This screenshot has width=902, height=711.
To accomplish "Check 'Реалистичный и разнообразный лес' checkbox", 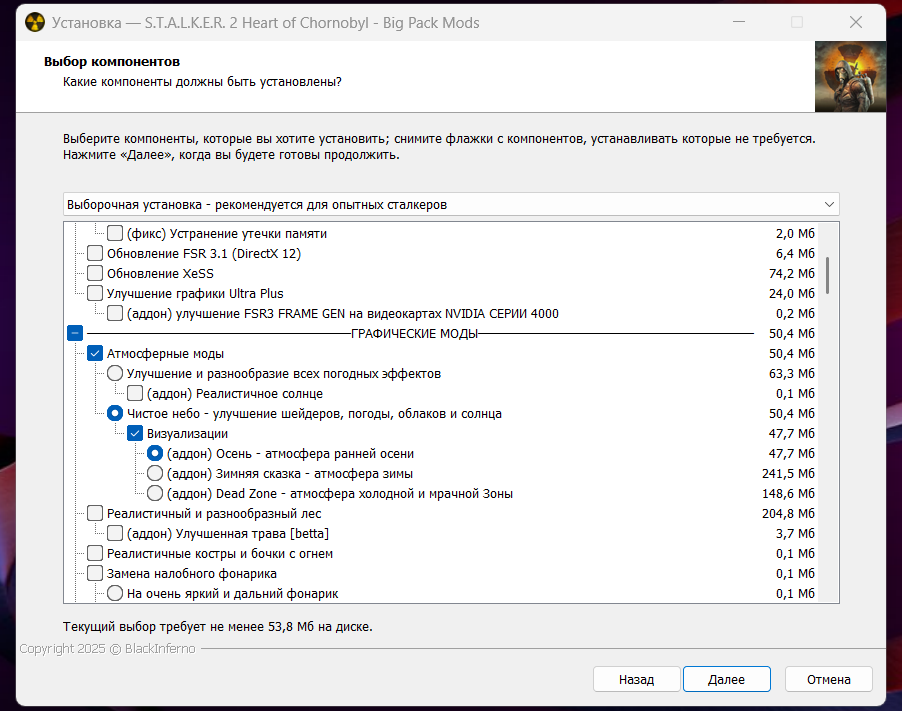I will 95,514.
